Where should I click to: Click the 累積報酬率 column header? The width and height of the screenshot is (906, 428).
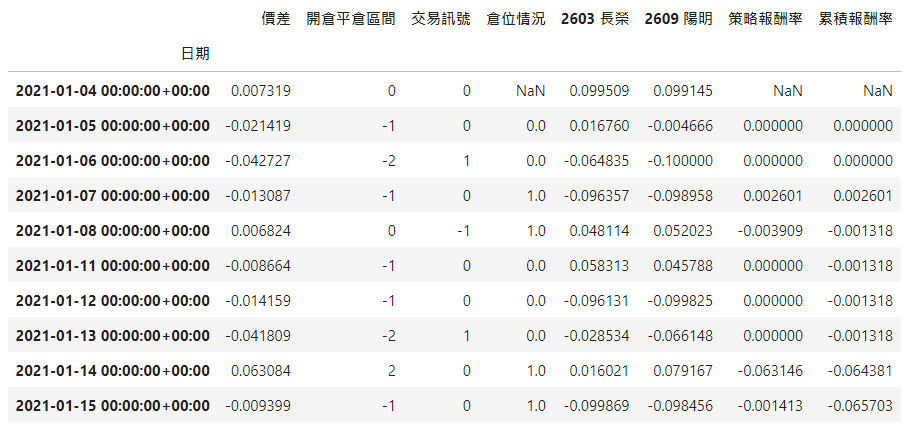[x=856, y=19]
